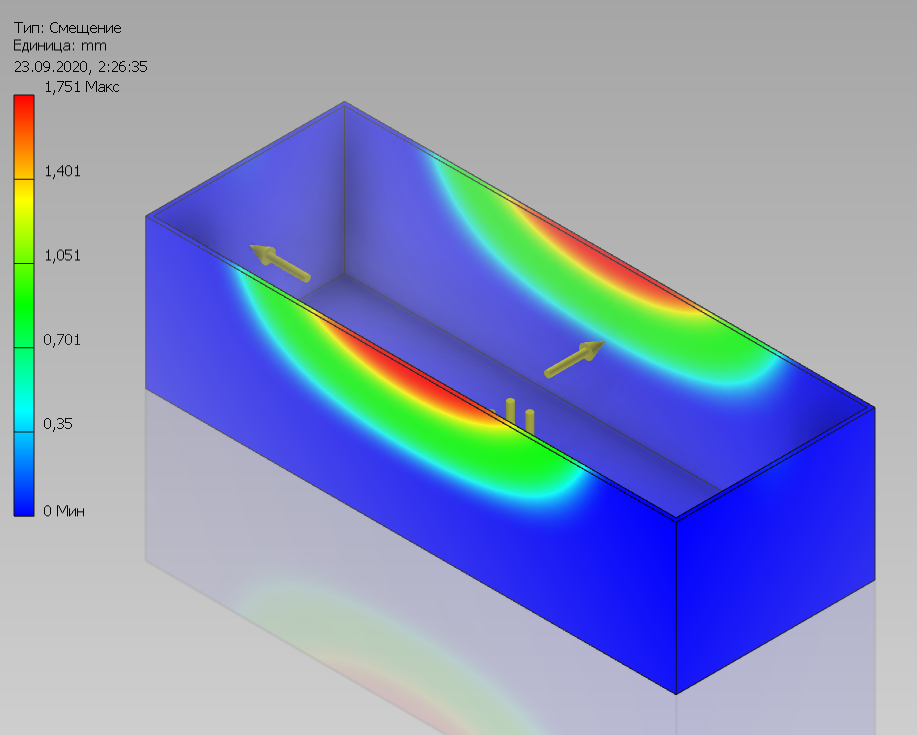Click the date stamp '23.09.2020, 2:26:35'
The width and height of the screenshot is (917, 735).
coord(81,67)
